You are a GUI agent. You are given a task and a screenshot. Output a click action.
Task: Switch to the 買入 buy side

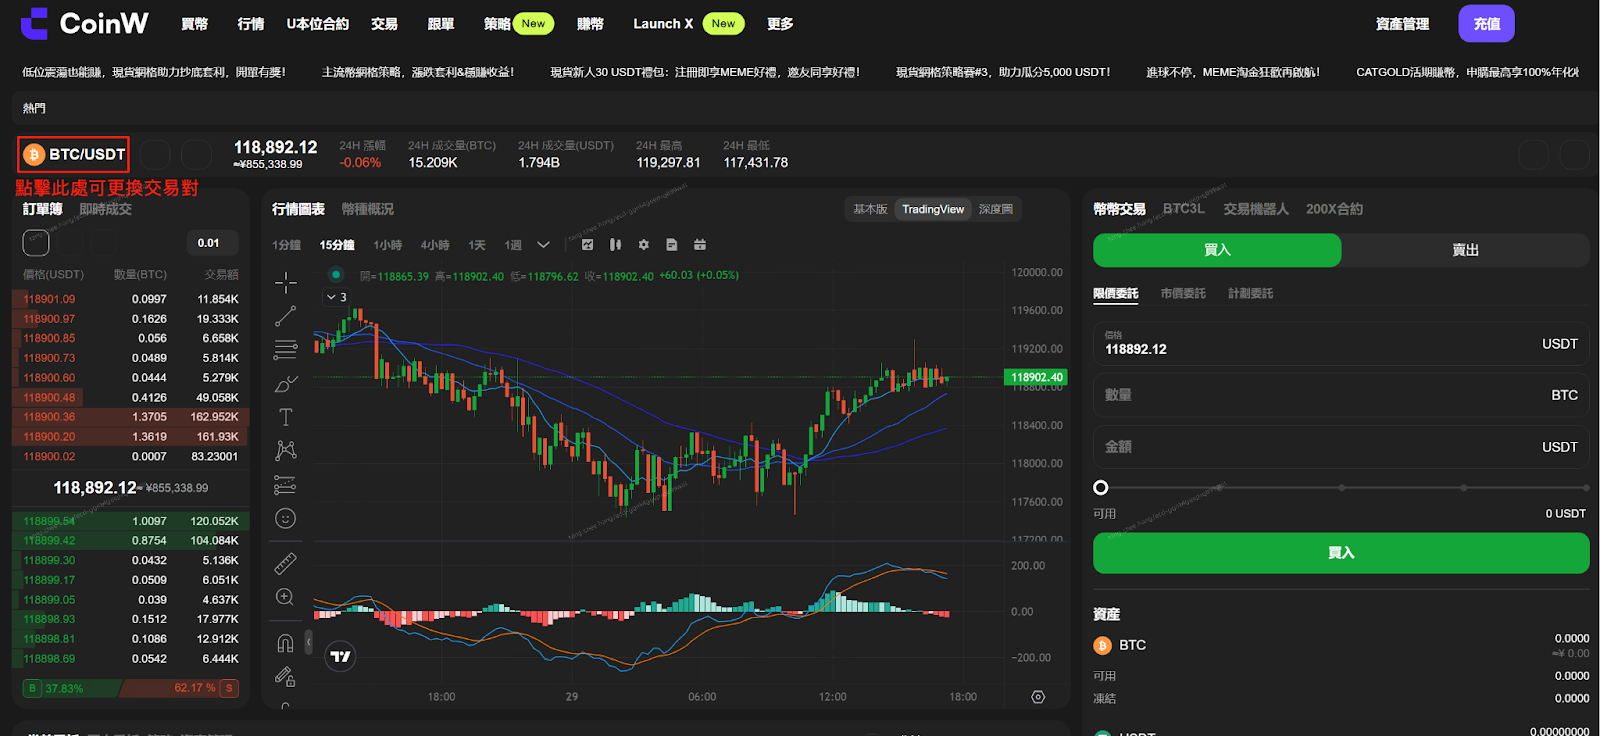pyautogui.click(x=1217, y=250)
